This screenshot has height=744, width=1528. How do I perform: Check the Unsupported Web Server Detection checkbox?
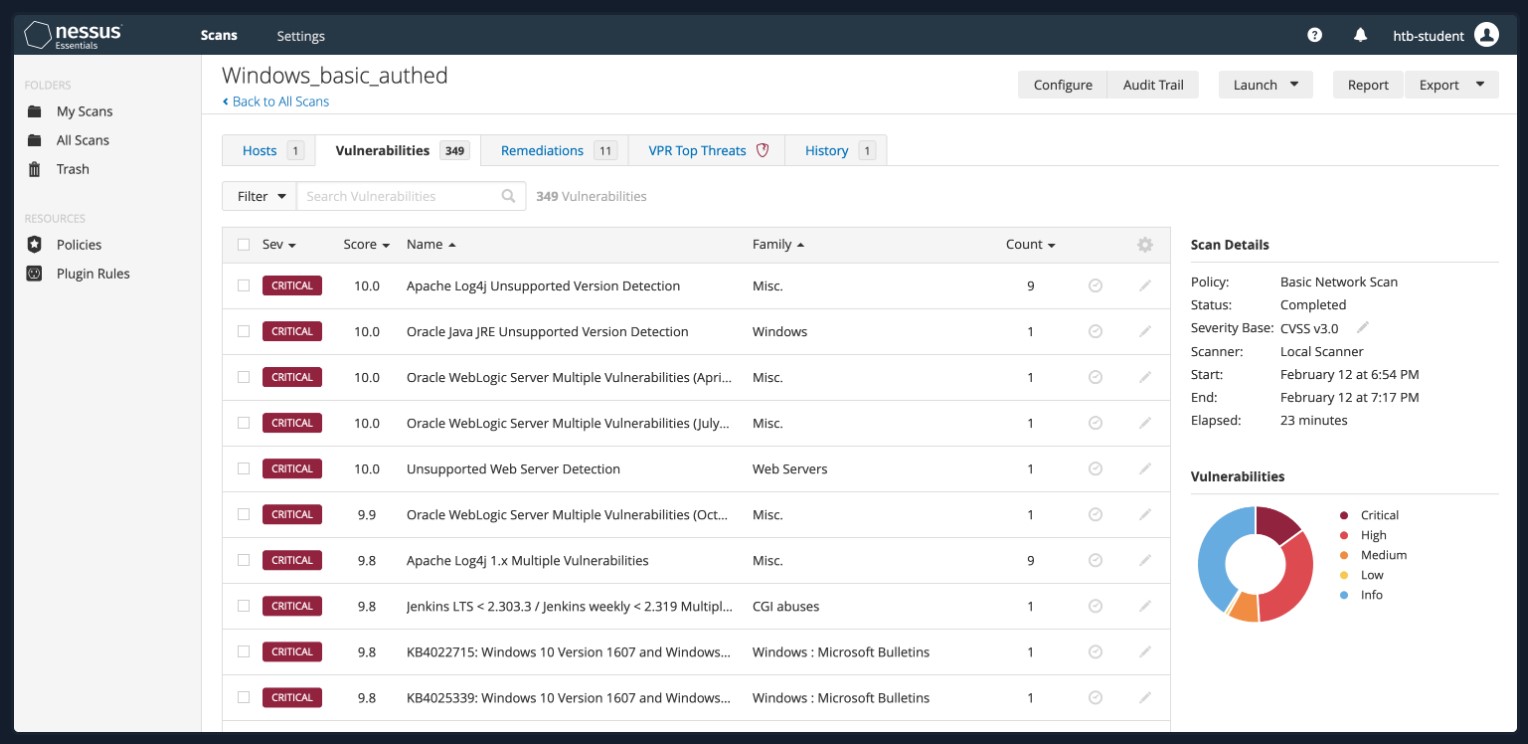pos(243,468)
